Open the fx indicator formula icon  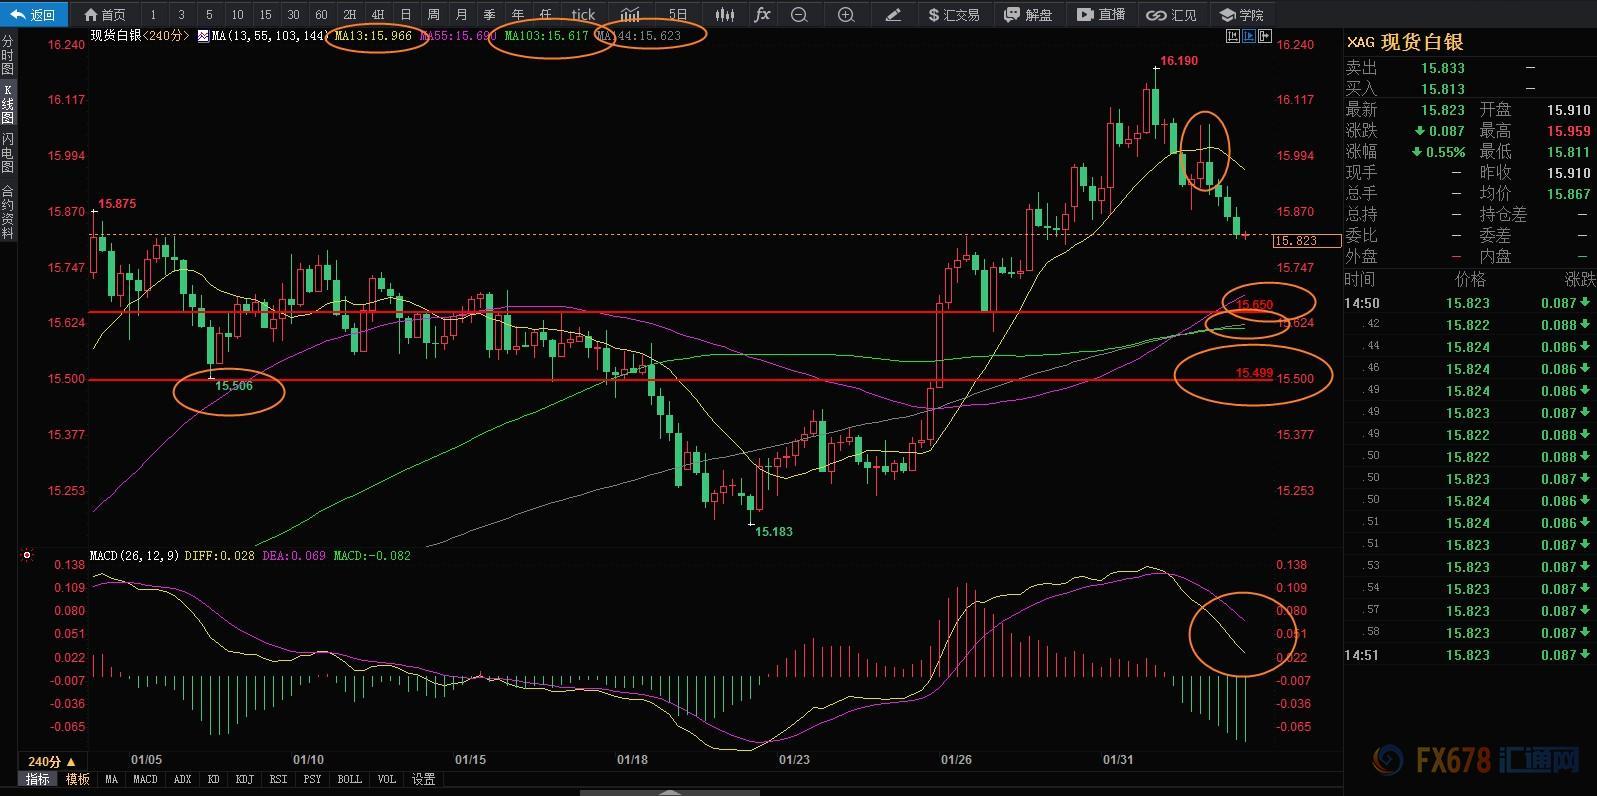pyautogui.click(x=762, y=14)
